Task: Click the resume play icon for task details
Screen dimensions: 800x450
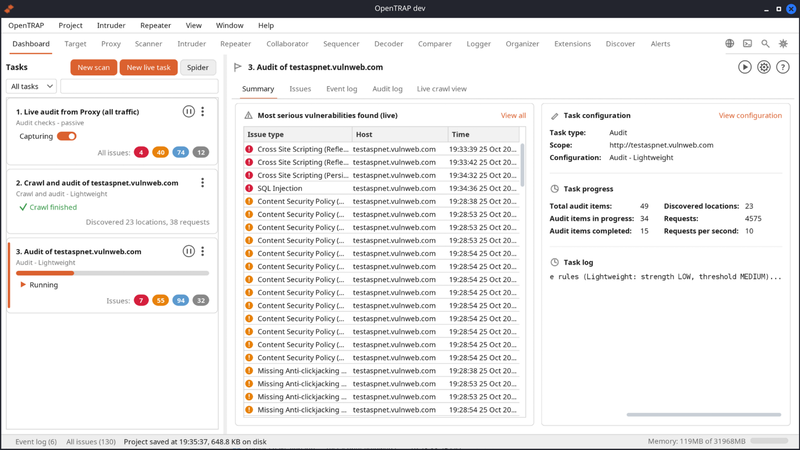Action: tap(745, 67)
